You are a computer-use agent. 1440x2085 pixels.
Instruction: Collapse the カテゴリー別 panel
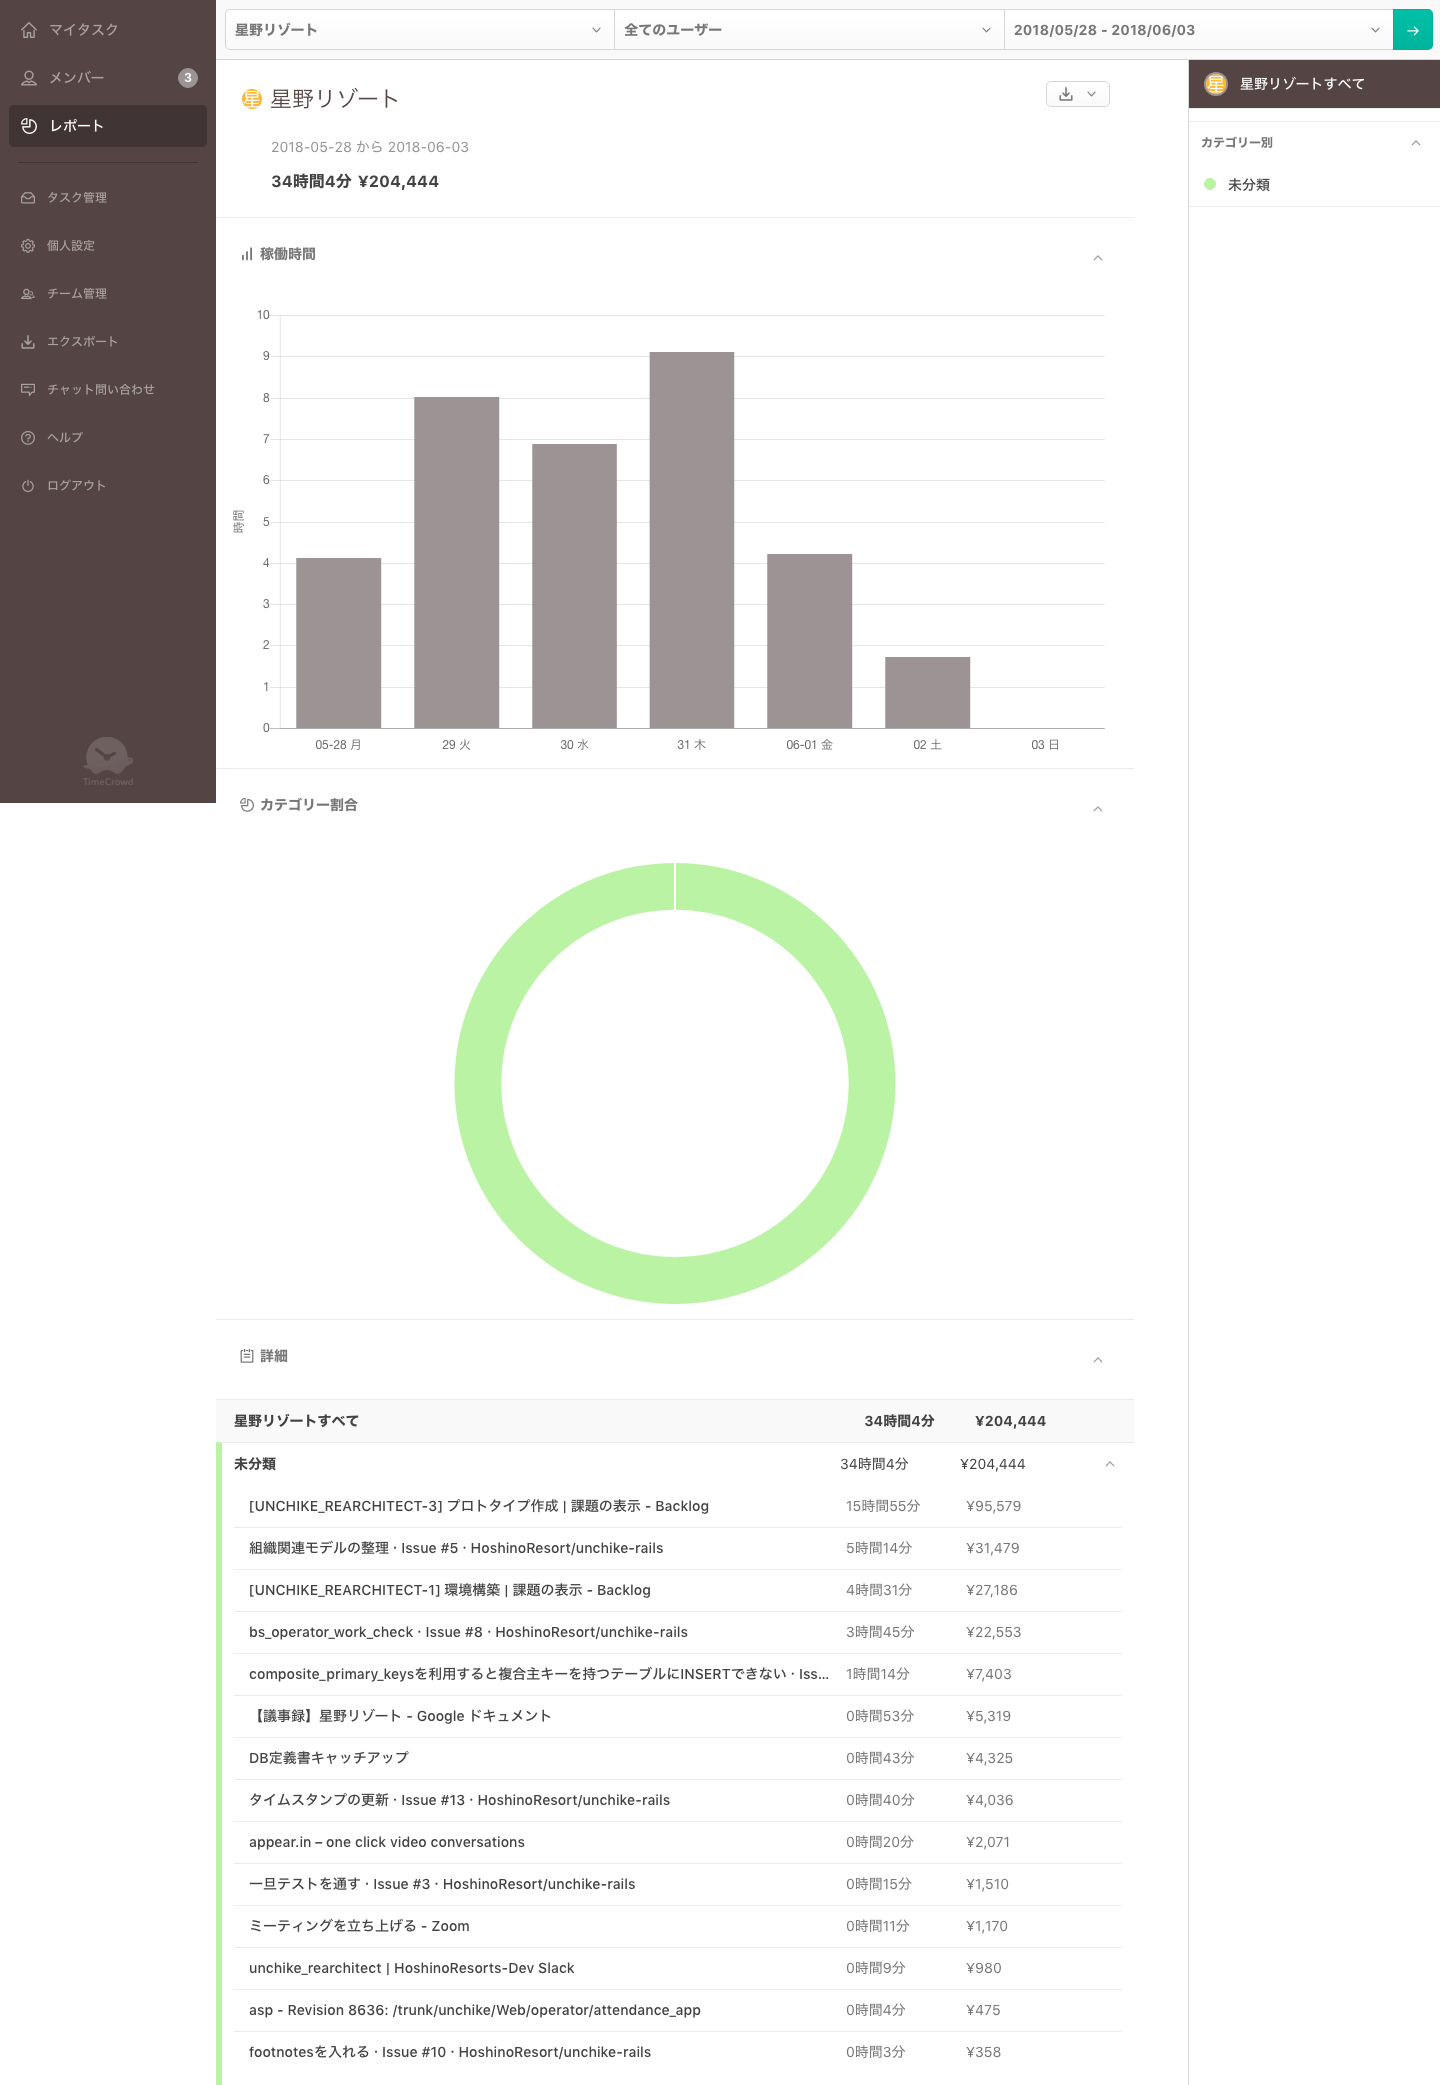(1416, 143)
